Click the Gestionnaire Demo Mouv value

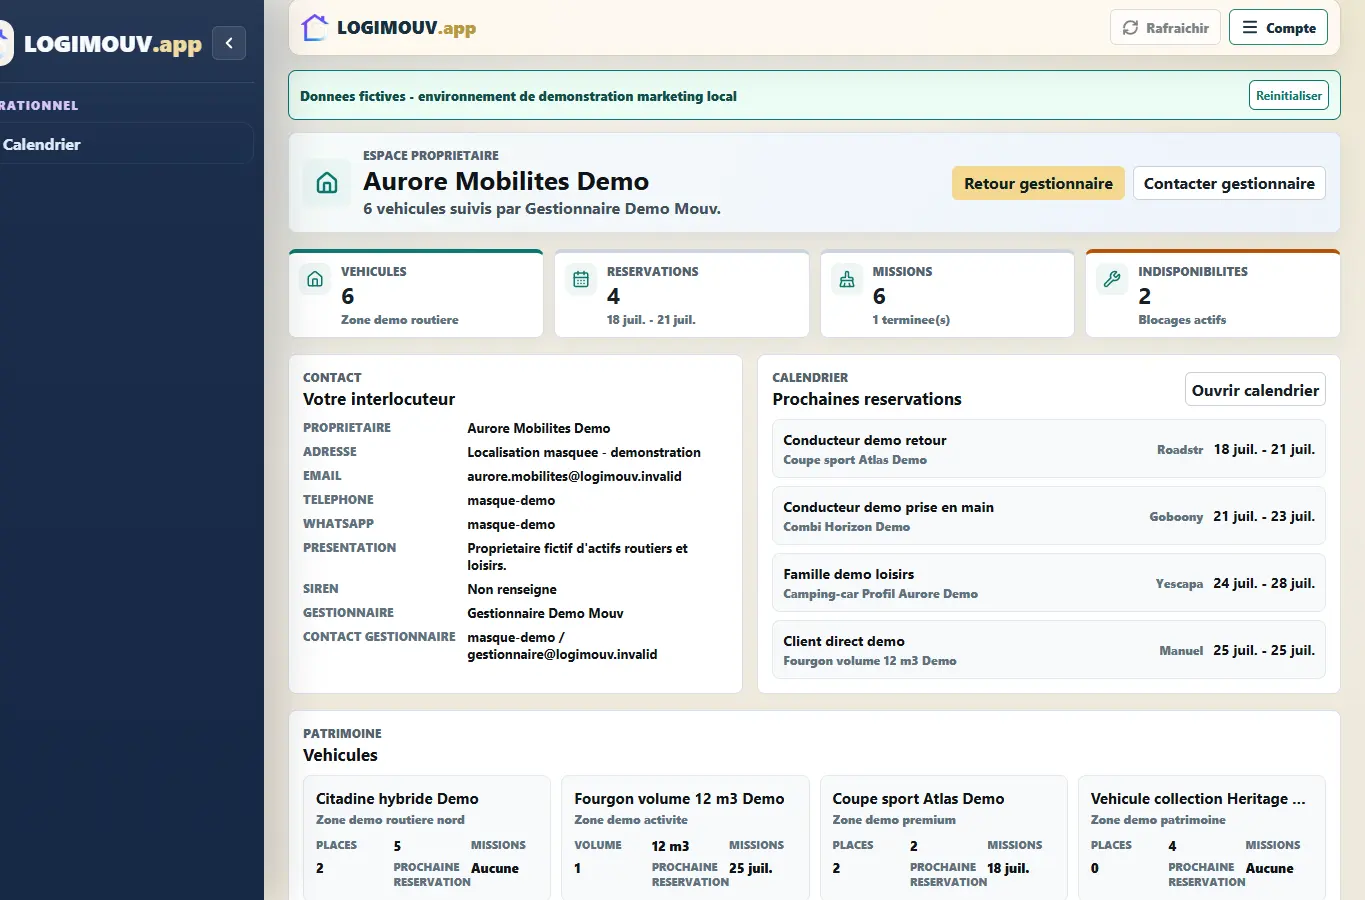[x=545, y=613]
